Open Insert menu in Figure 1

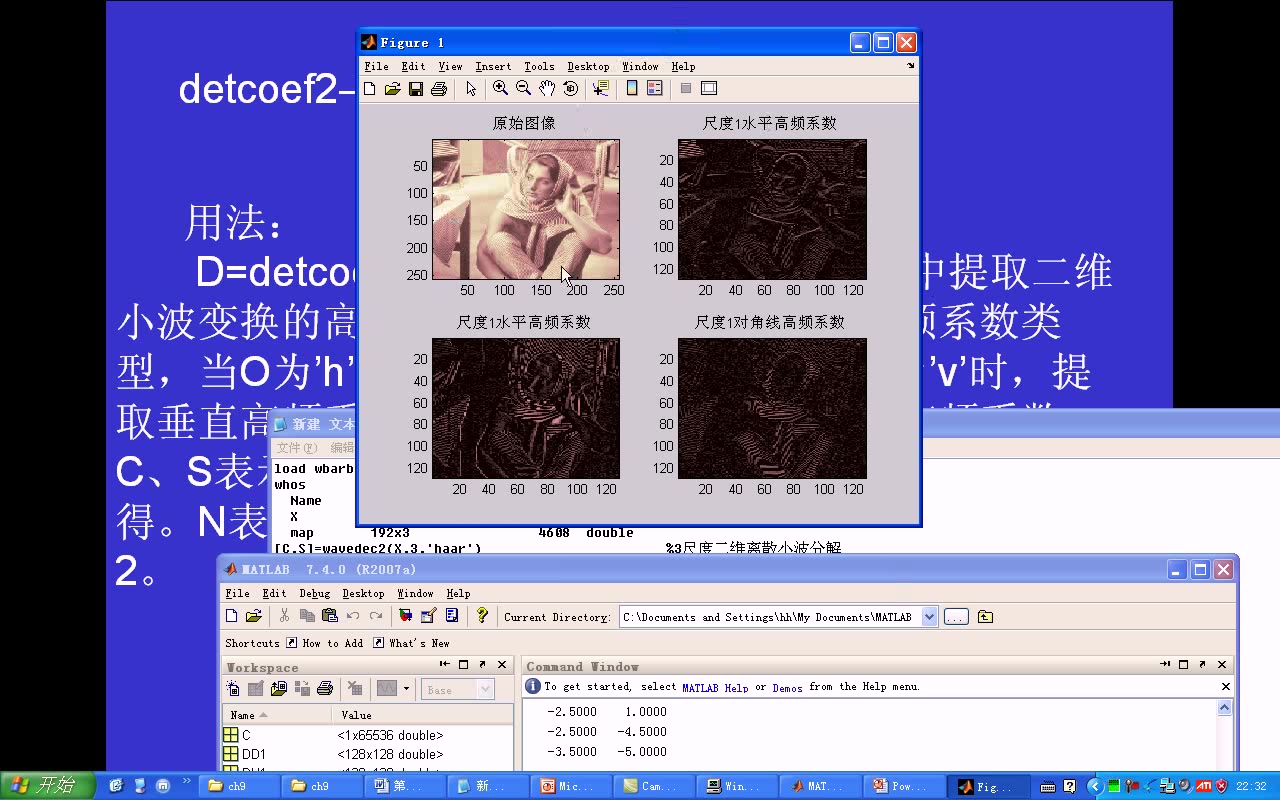tap(493, 67)
